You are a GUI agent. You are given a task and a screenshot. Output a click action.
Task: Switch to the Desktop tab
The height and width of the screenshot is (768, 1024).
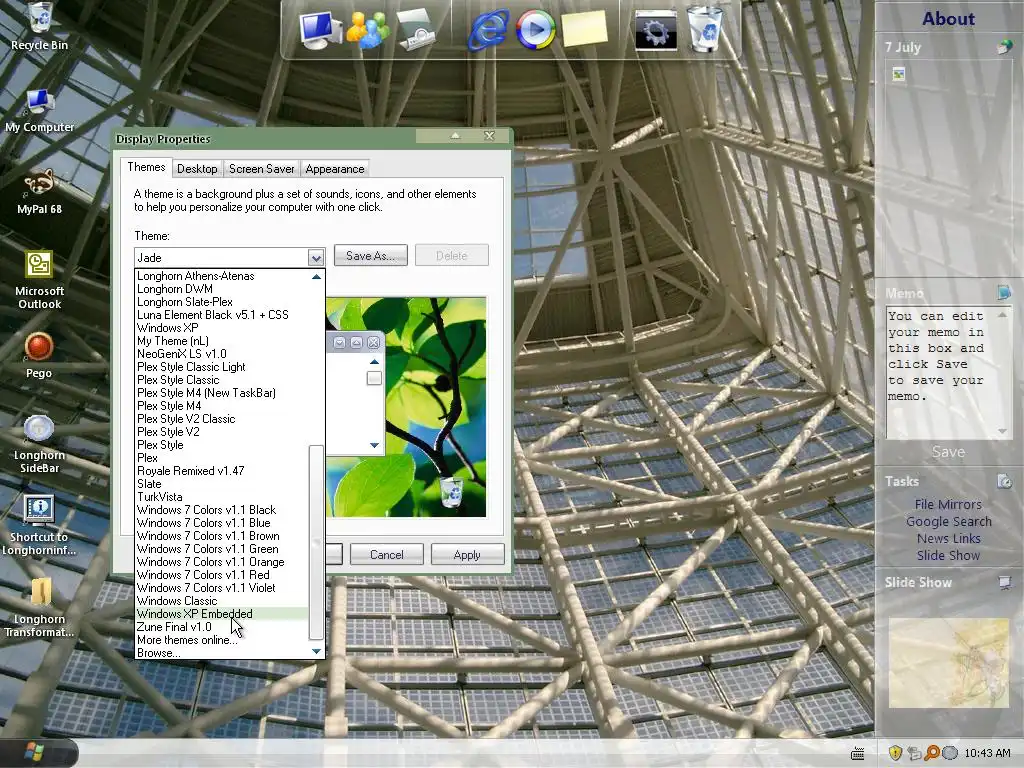click(x=197, y=168)
